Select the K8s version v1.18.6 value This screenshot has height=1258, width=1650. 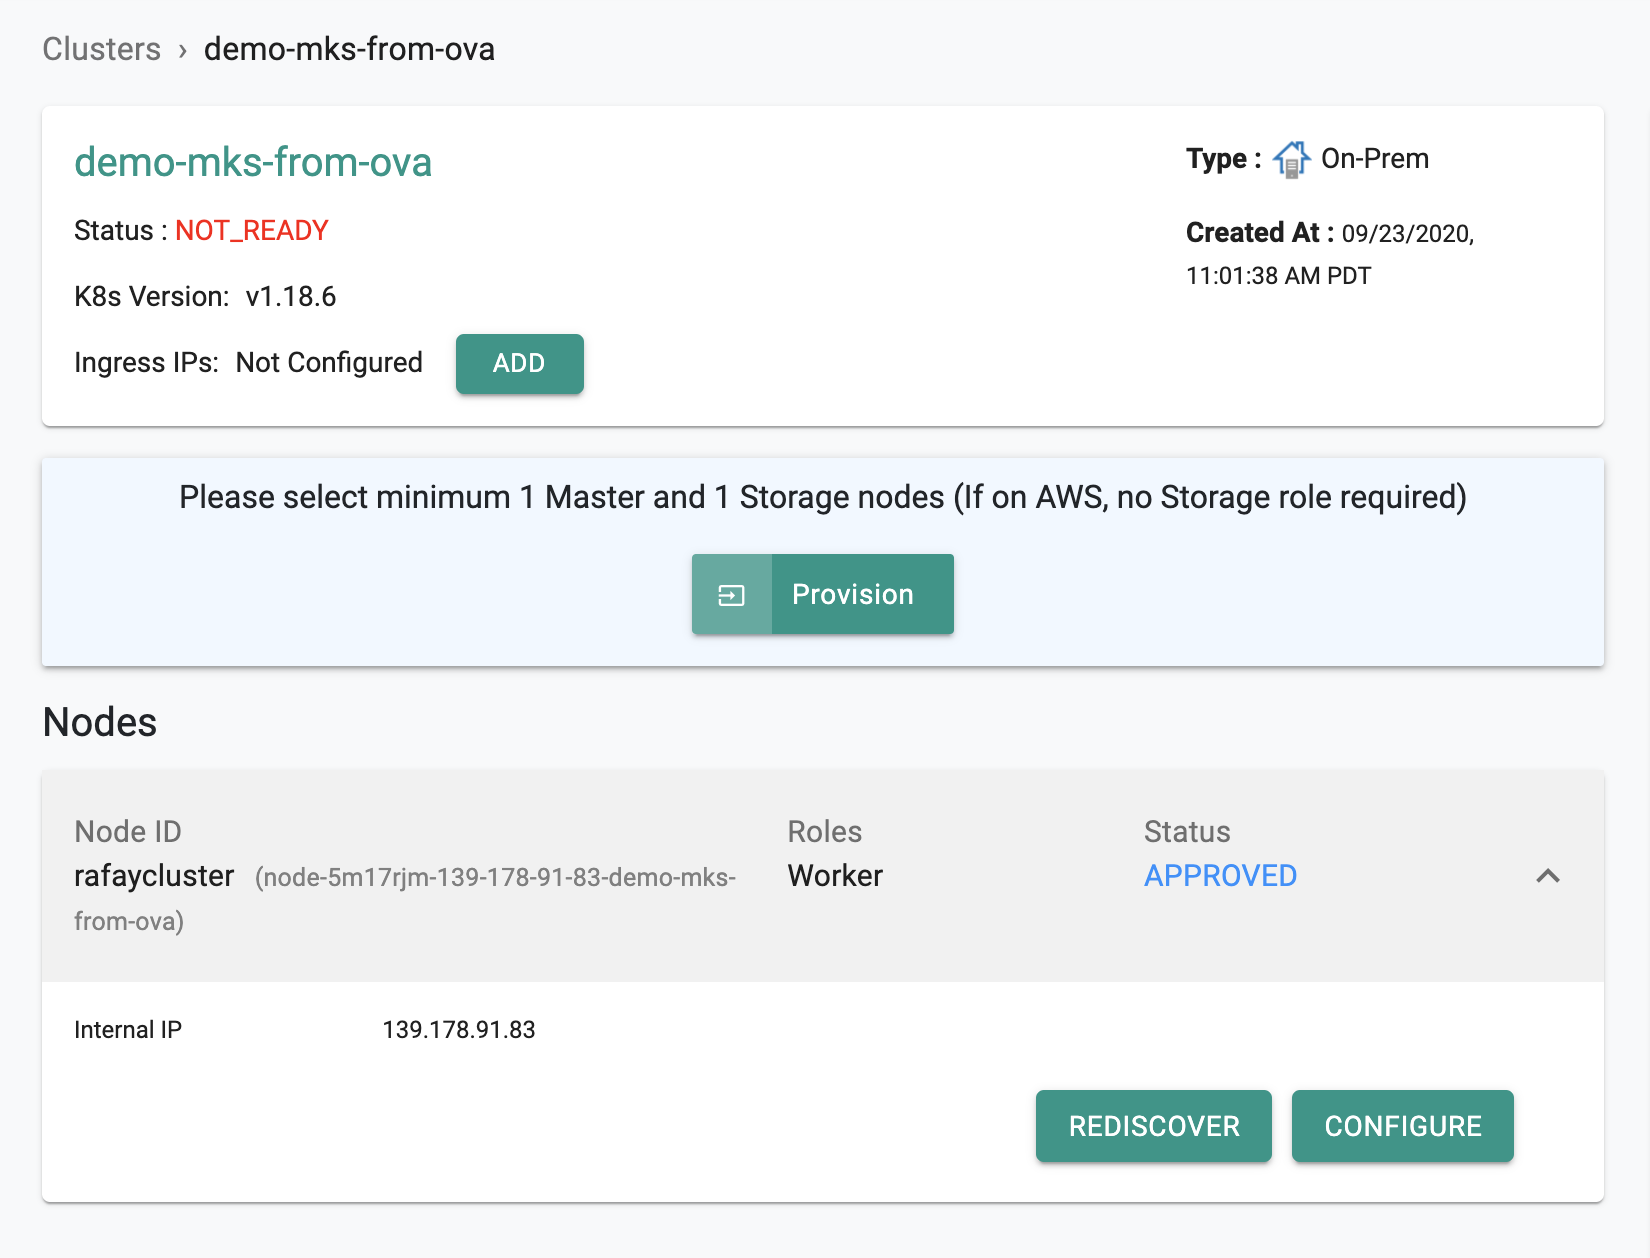coord(291,297)
